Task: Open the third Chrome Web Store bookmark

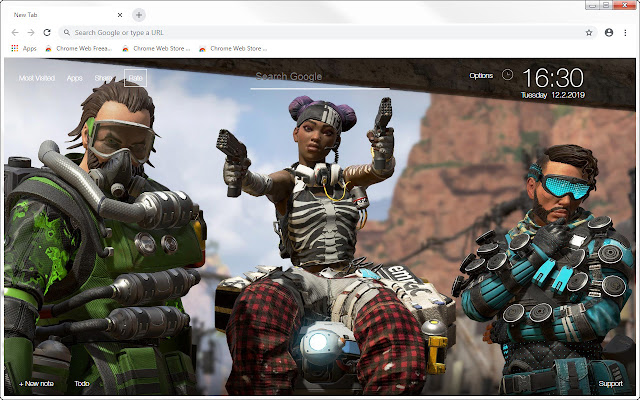Action: click(x=233, y=49)
